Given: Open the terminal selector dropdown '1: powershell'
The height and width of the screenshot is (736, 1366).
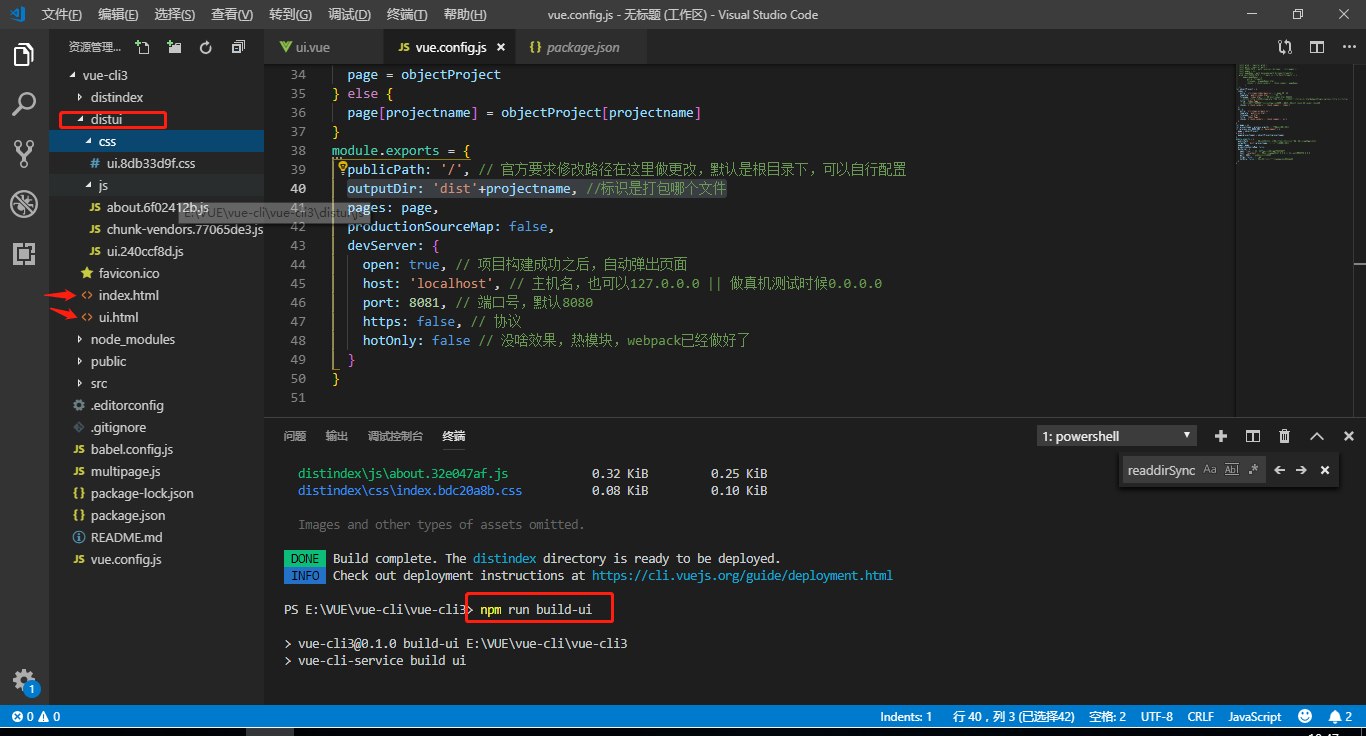Looking at the screenshot, I should coord(1117,436).
